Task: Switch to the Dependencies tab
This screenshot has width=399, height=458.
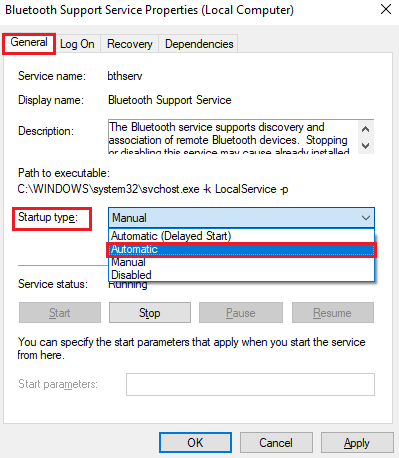Action: 199,44
